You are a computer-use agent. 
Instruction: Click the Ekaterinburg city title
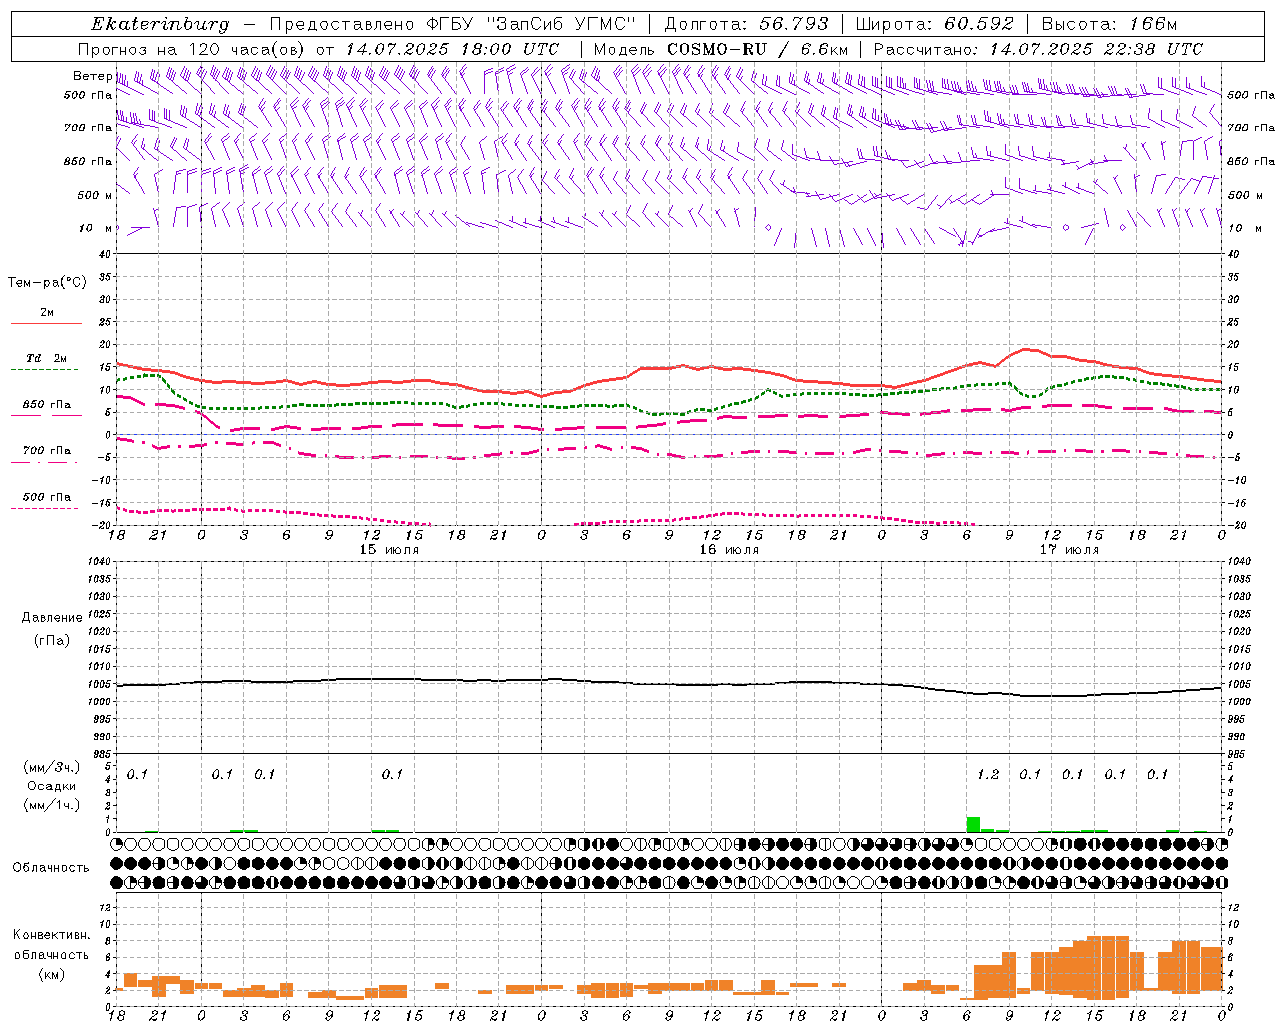pyautogui.click(x=160, y=24)
